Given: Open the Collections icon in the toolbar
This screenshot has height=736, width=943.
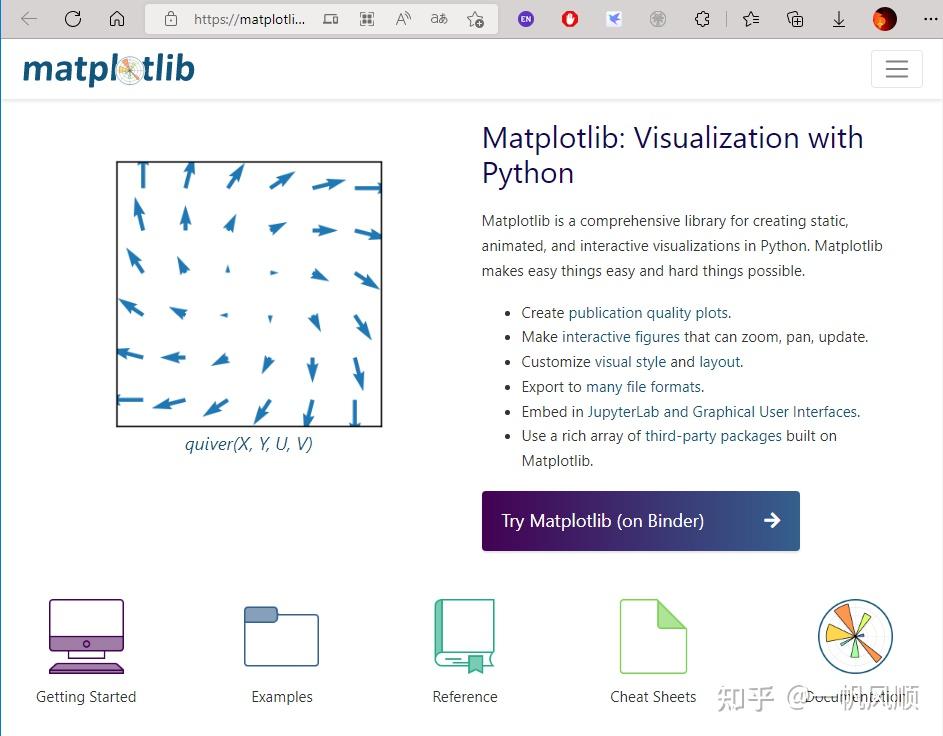Looking at the screenshot, I should 793,19.
